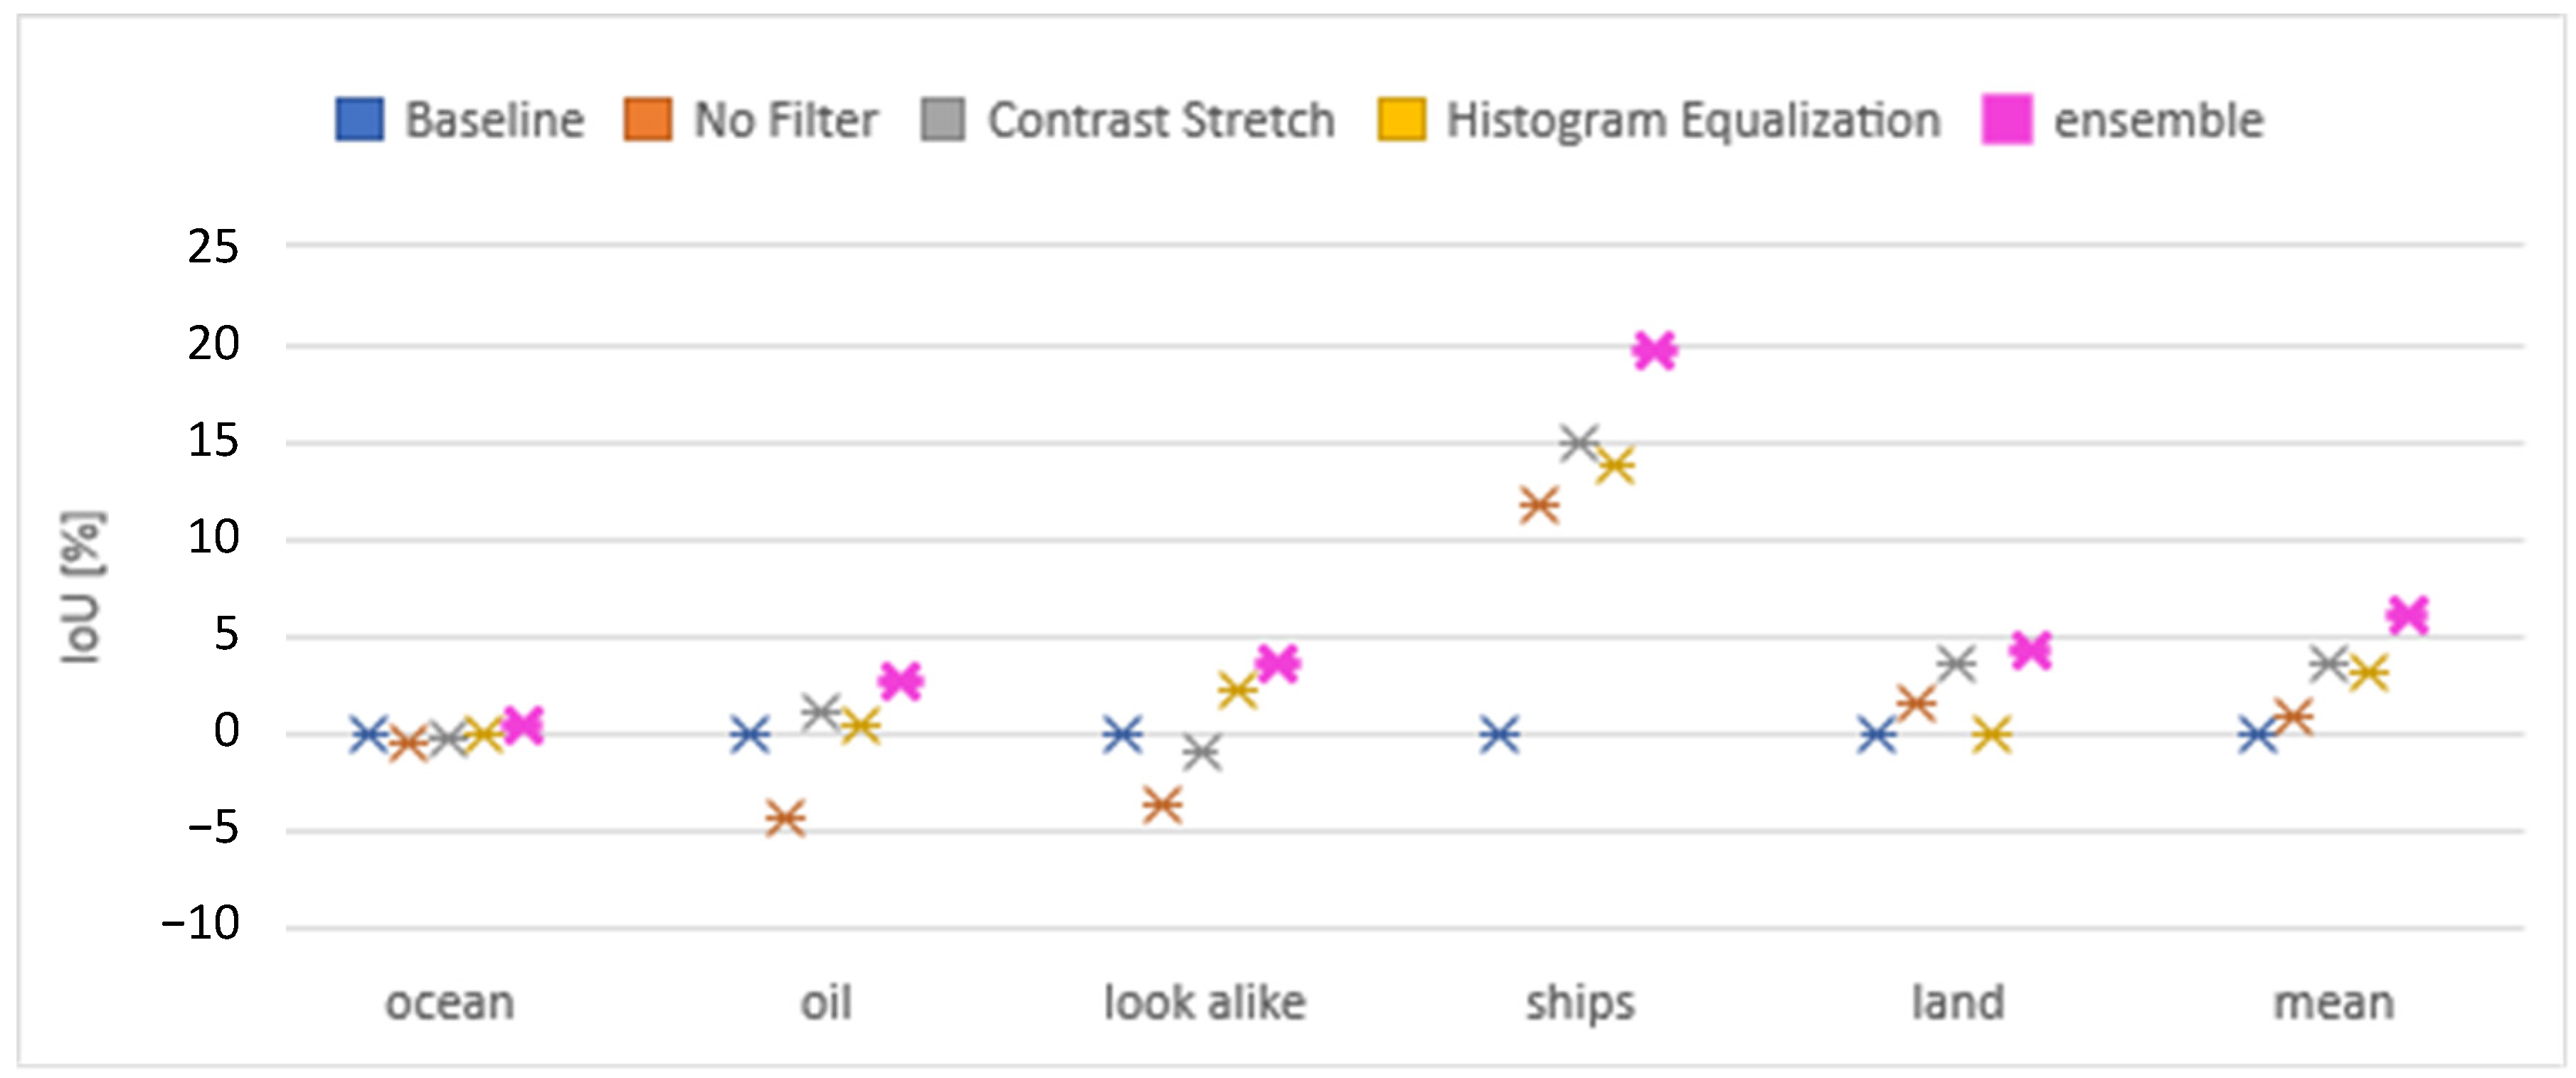
Task: Click the magenta ensemble marker for mean
Action: (2407, 615)
